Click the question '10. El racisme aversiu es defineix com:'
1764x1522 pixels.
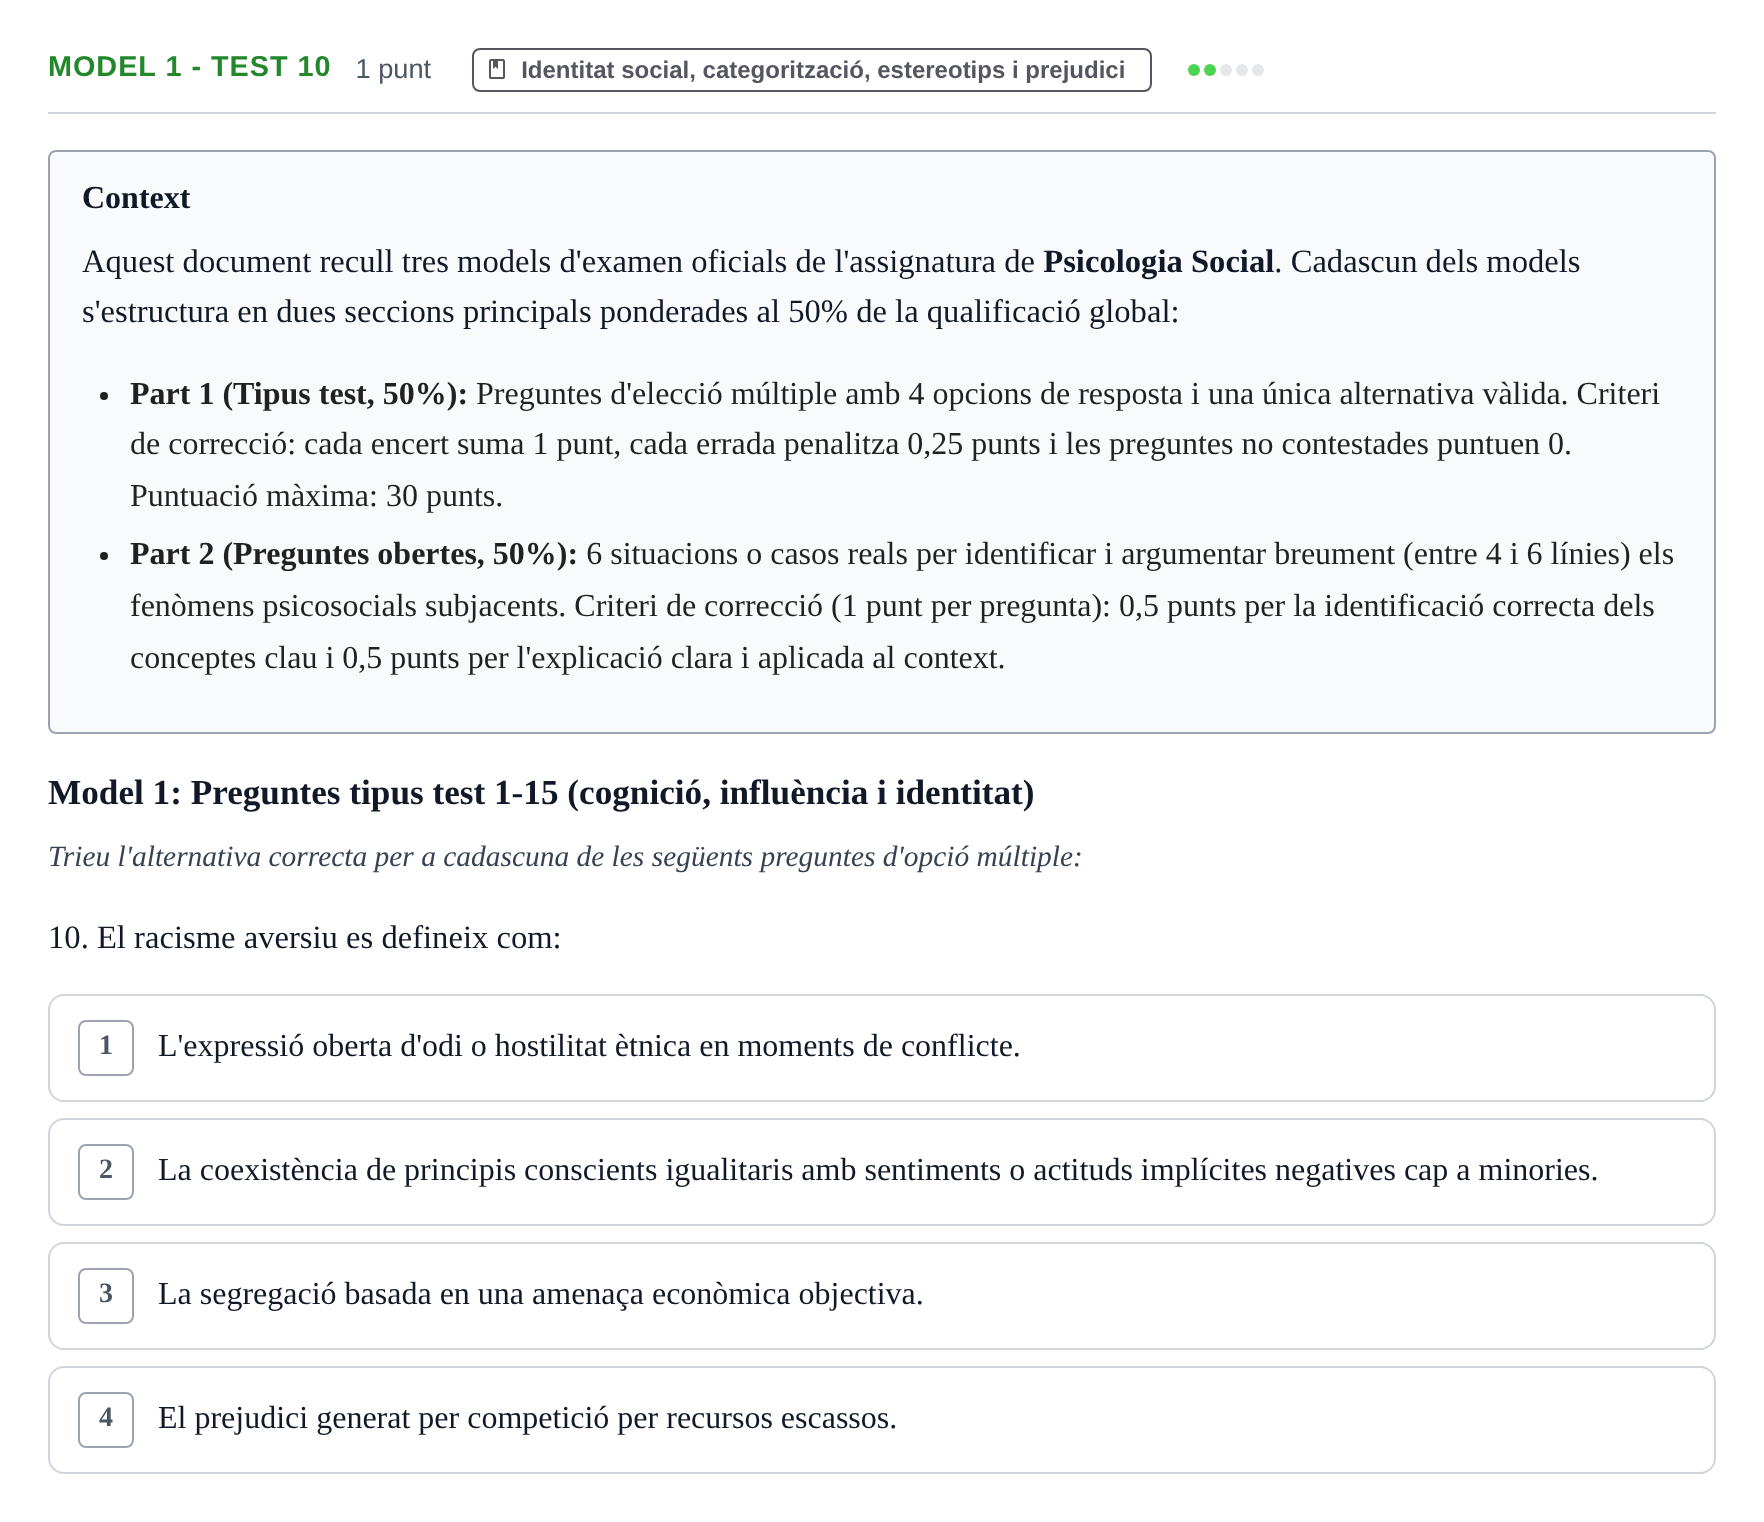tap(305, 938)
